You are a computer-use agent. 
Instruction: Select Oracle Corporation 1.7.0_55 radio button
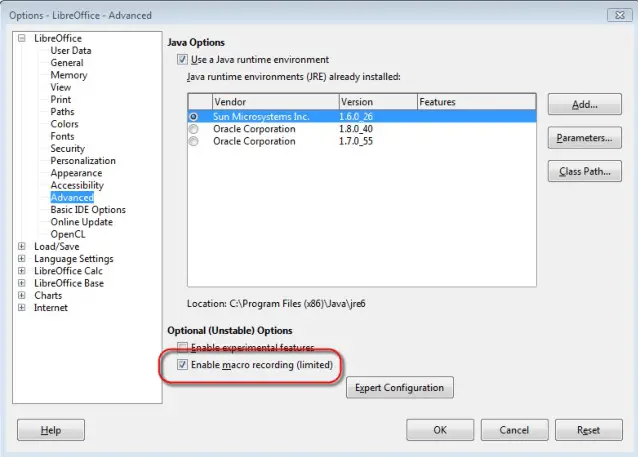(x=194, y=141)
